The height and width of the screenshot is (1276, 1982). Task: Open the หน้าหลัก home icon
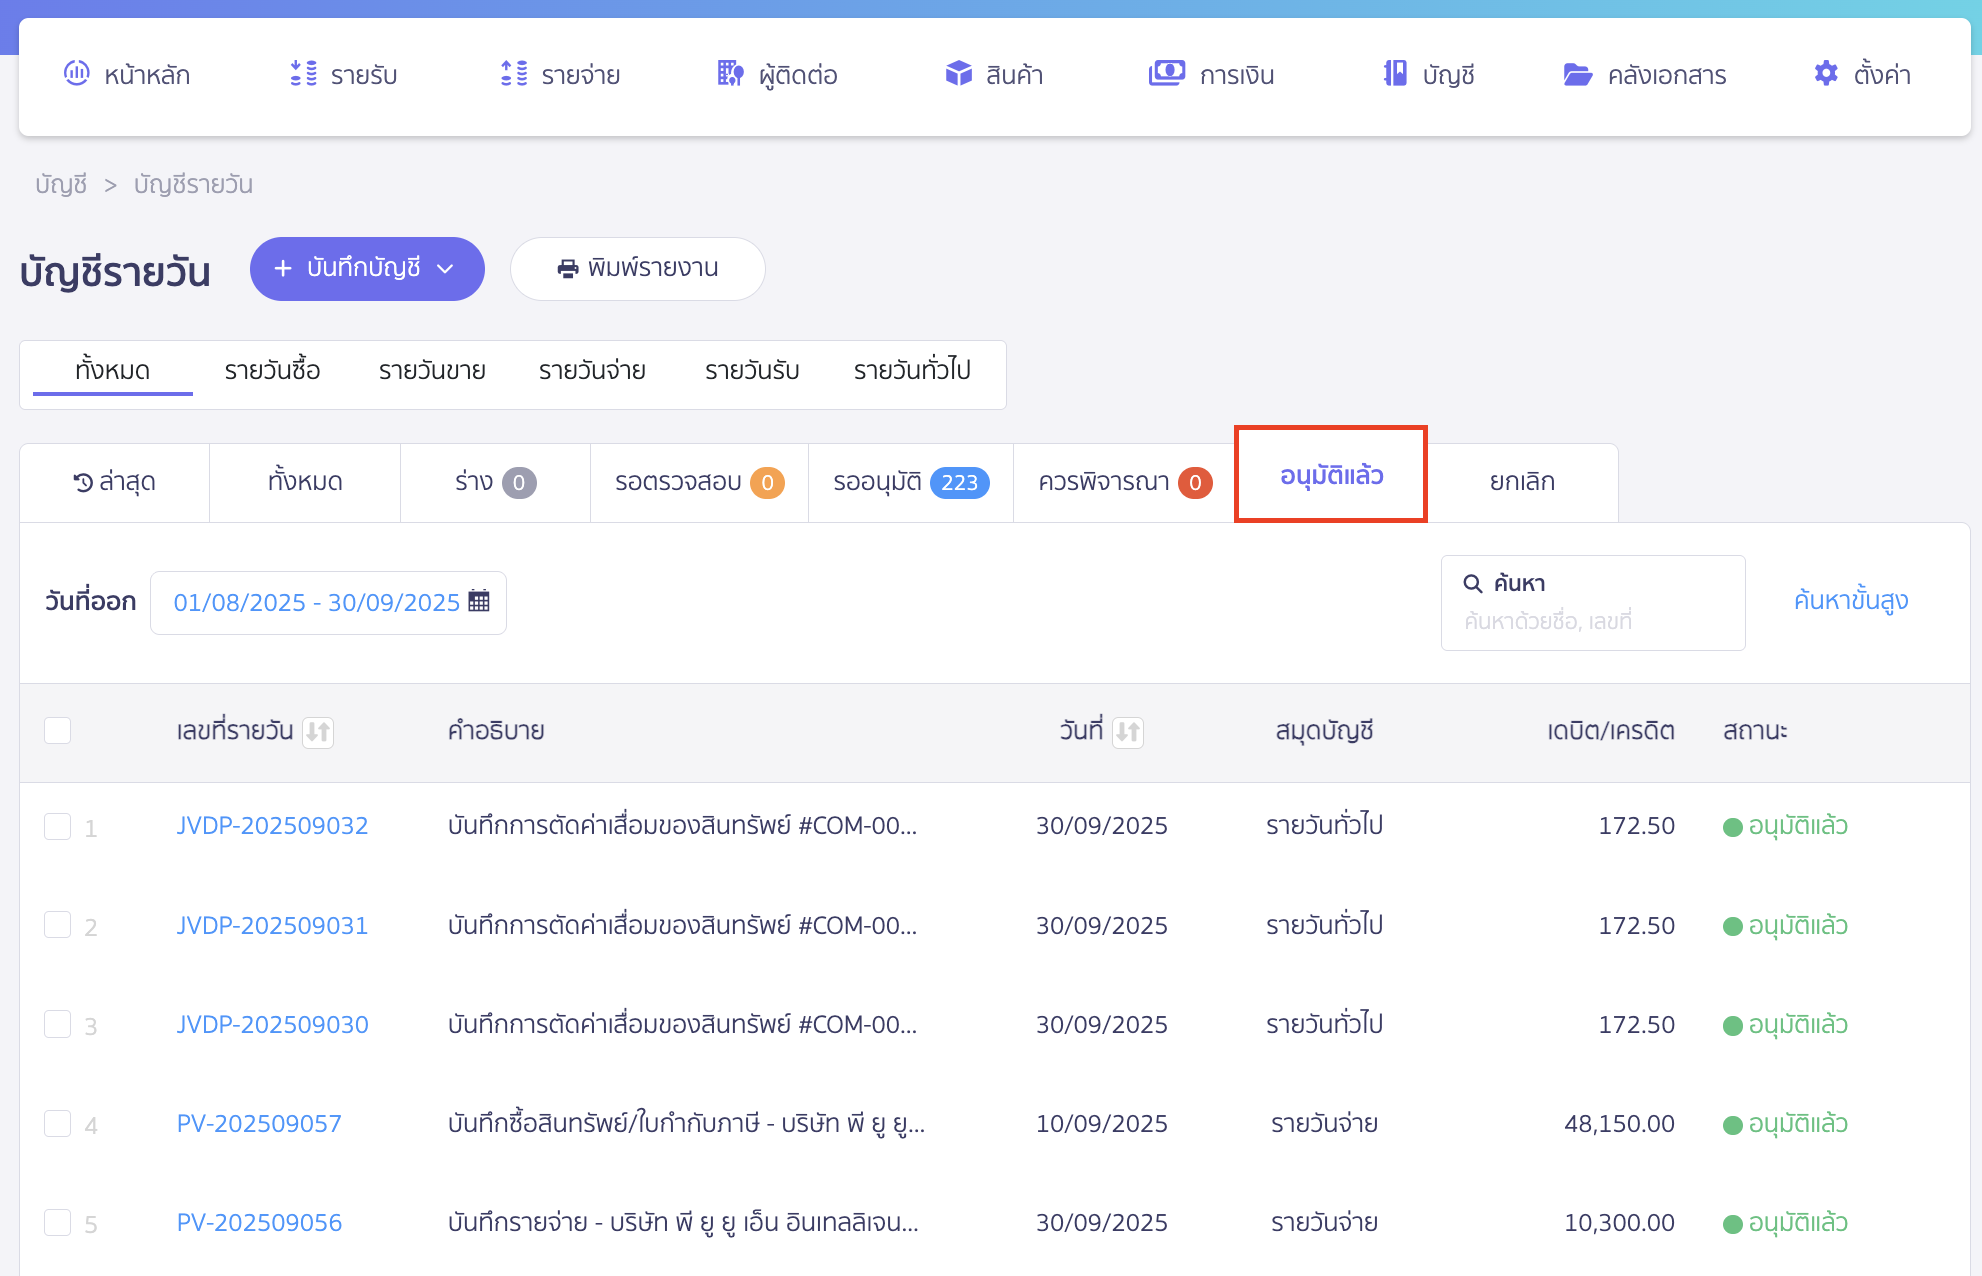pos(76,74)
